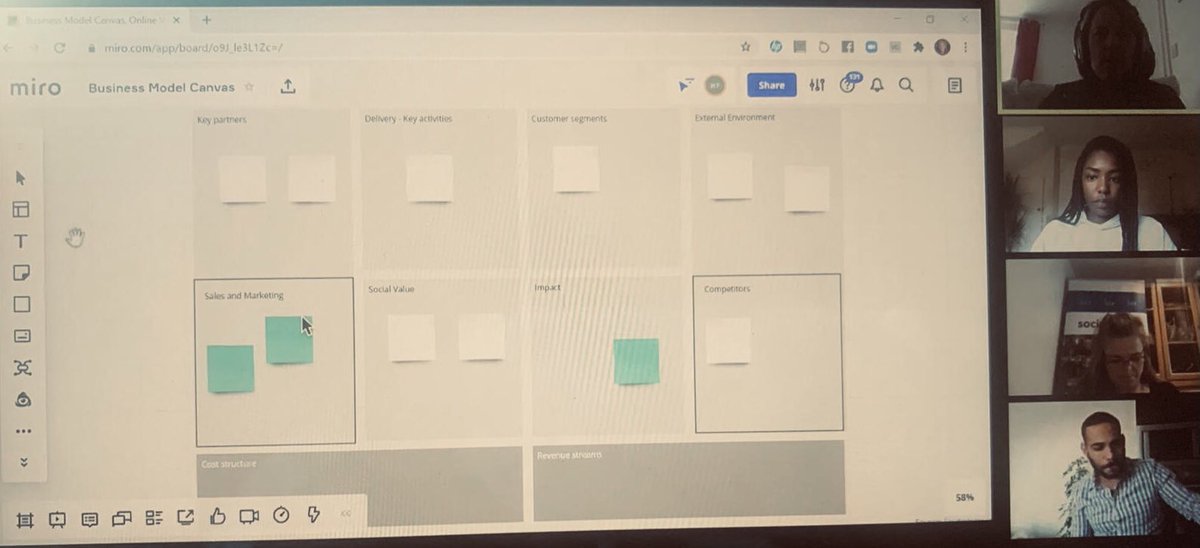Start a Video chat icon

pos(249,516)
